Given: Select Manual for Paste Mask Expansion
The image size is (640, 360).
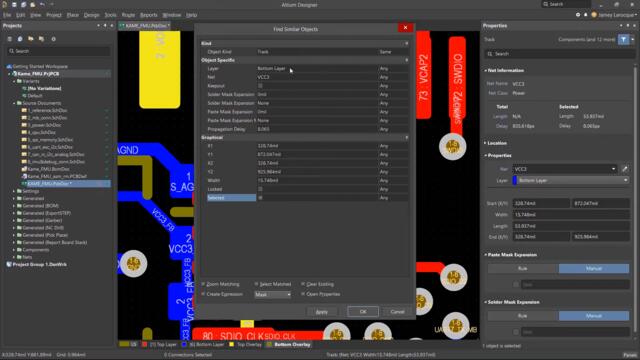Looking at the screenshot, I should point(594,268).
